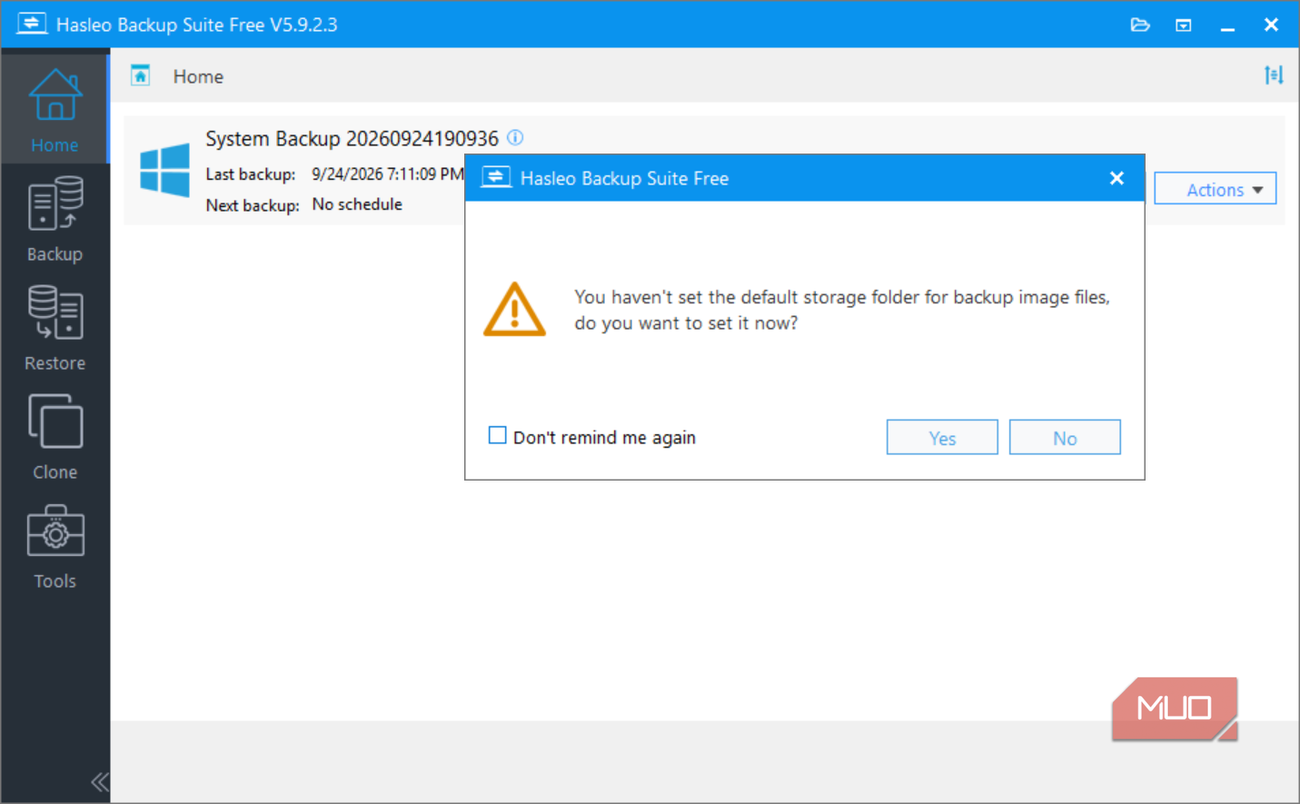This screenshot has height=804, width=1300.
Task: Open the Clone section in sidebar
Action: click(54, 437)
